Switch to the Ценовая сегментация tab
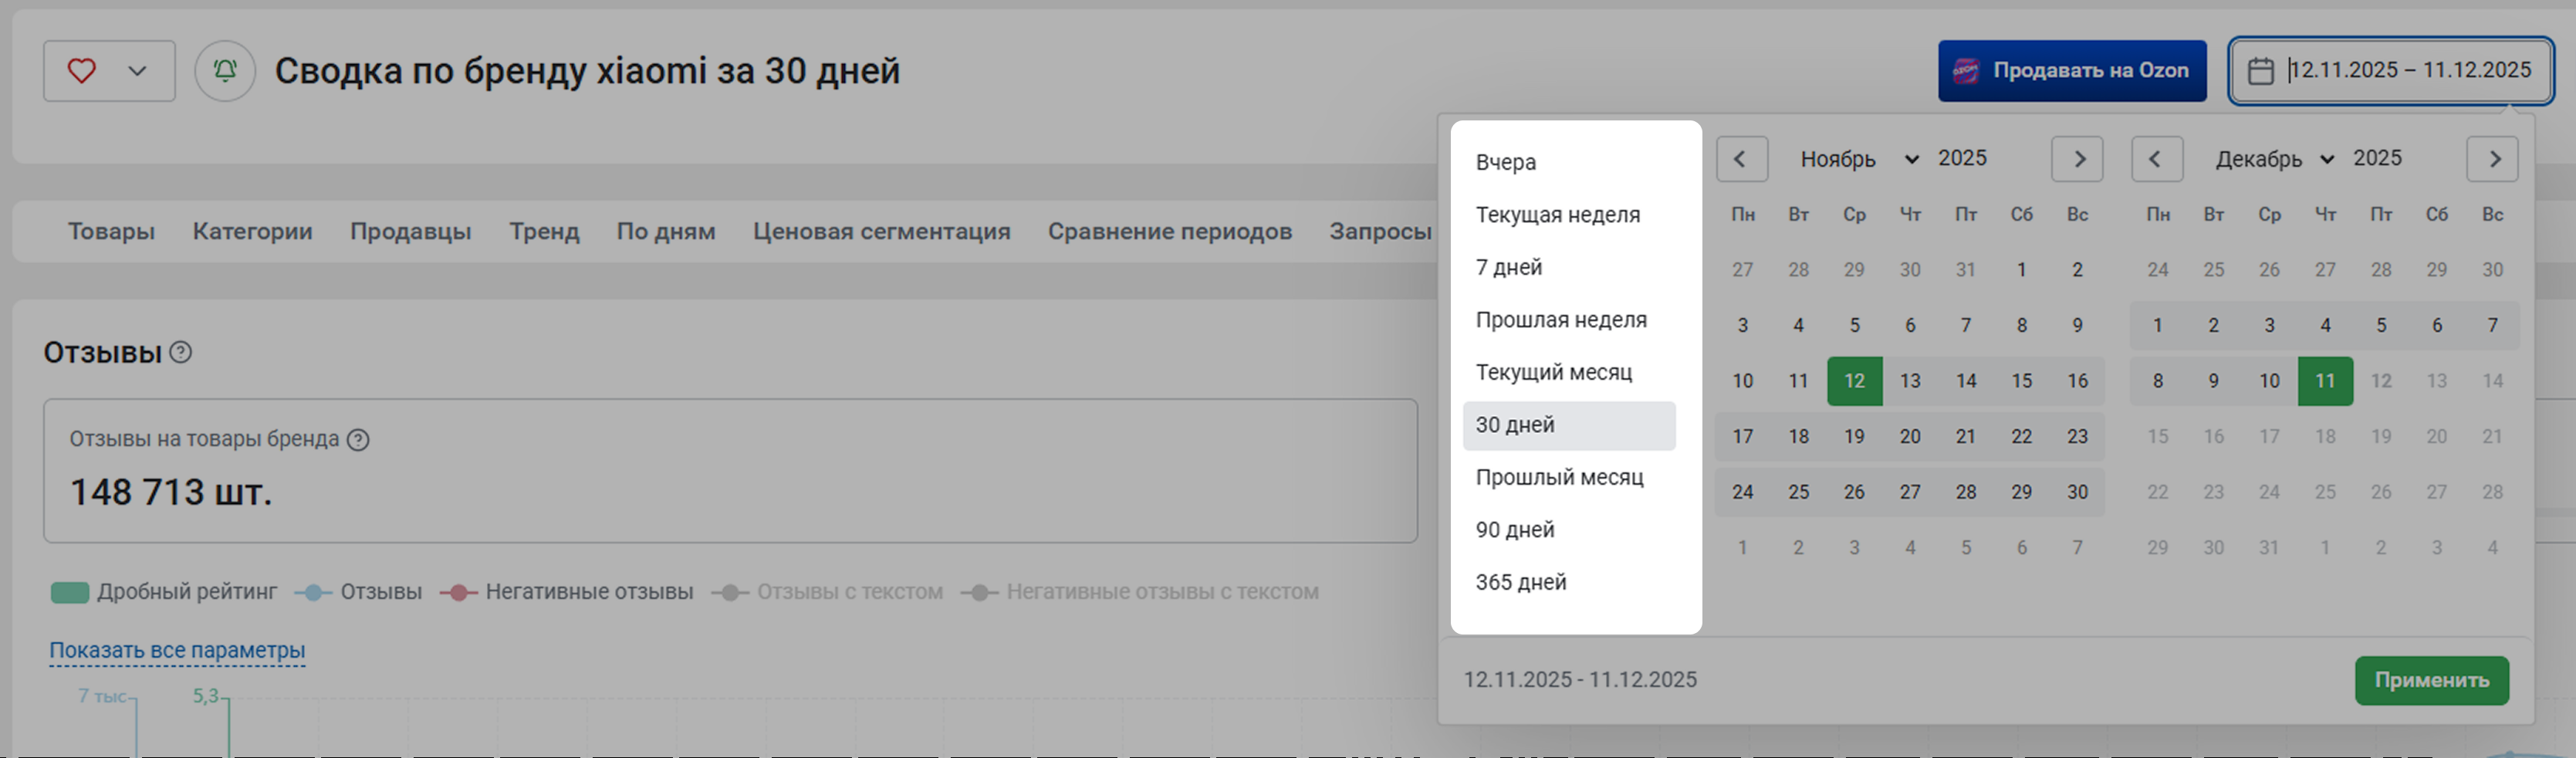Screen dimensions: 2576x758 tap(881, 231)
